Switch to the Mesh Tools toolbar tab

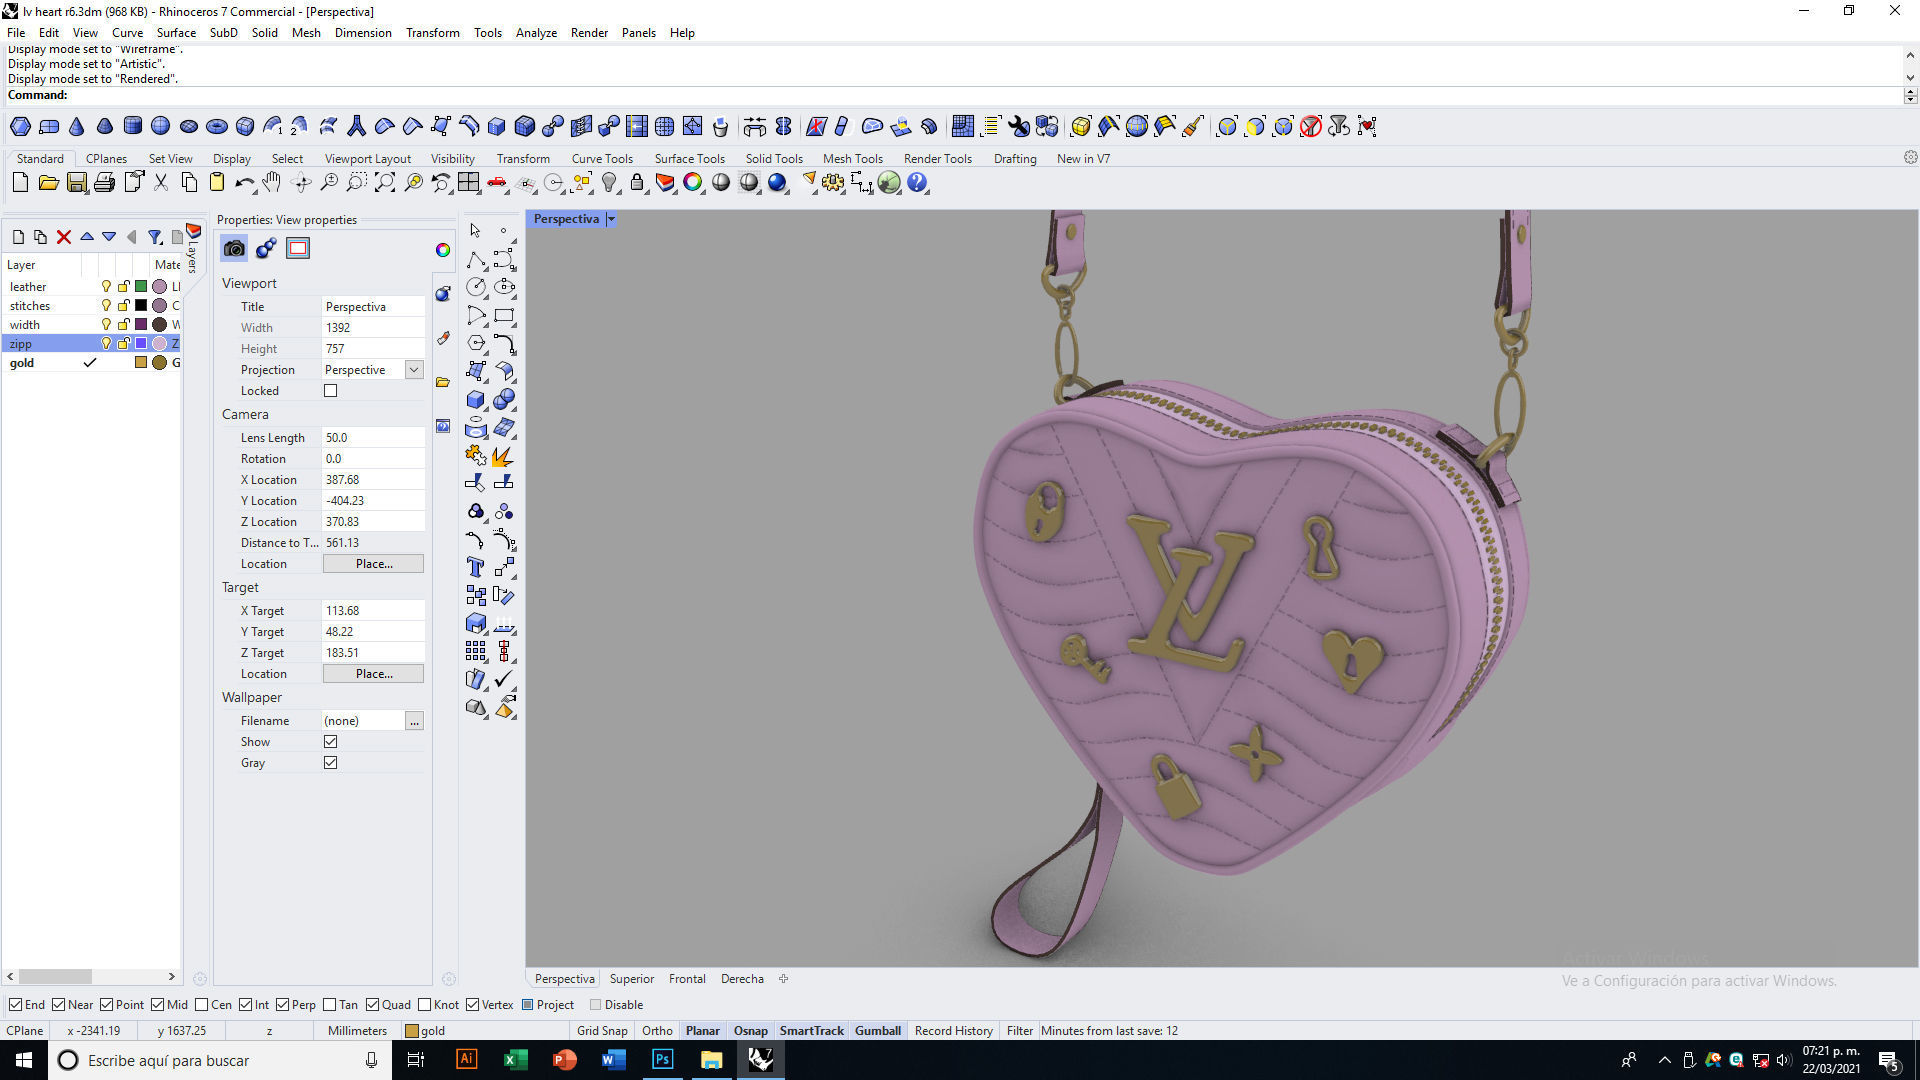coord(852,159)
